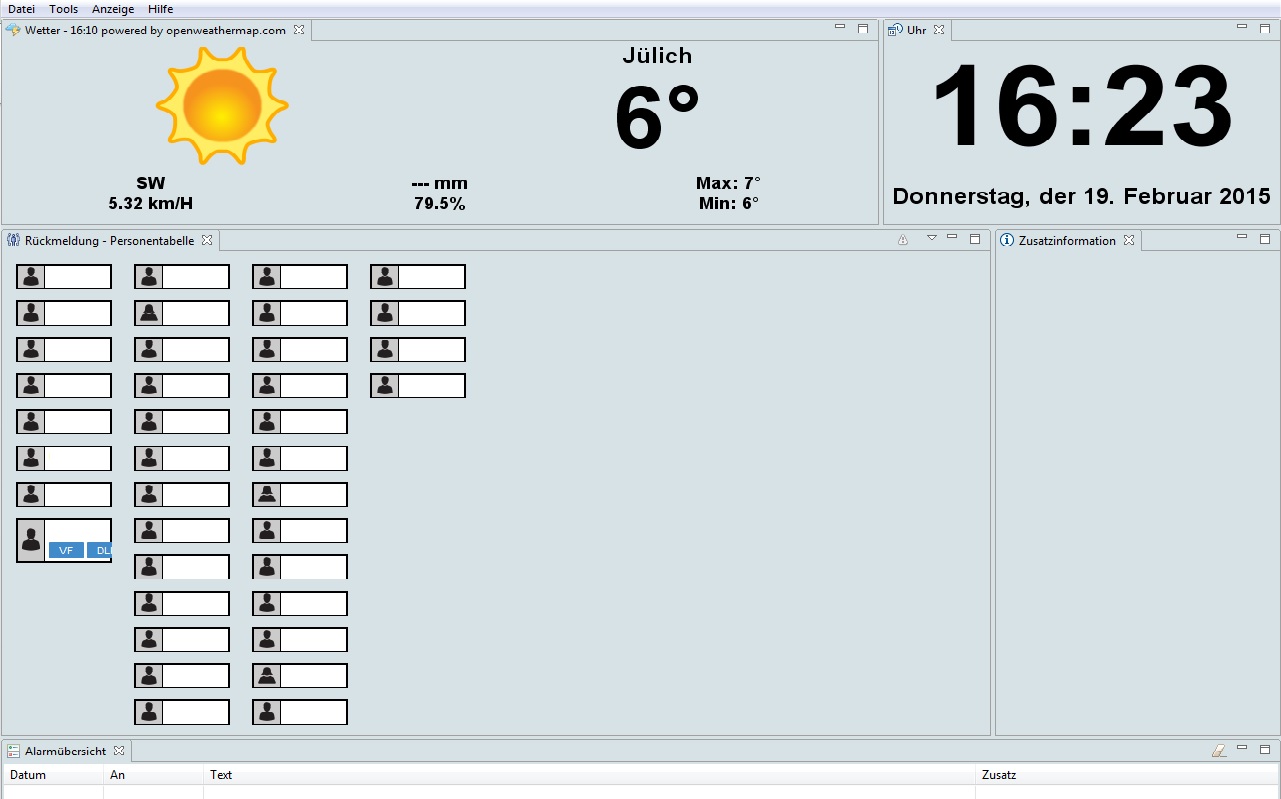The width and height of the screenshot is (1281, 799).
Task: Click the Text column header in alarm table
Action: (x=221, y=775)
